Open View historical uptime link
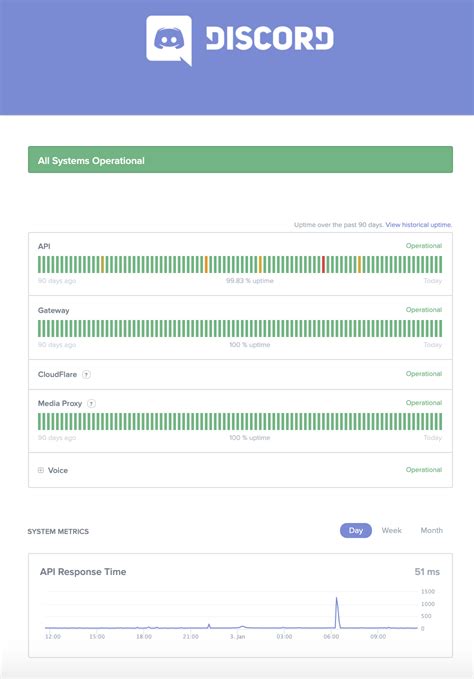The image size is (474, 679). pyautogui.click(x=419, y=225)
